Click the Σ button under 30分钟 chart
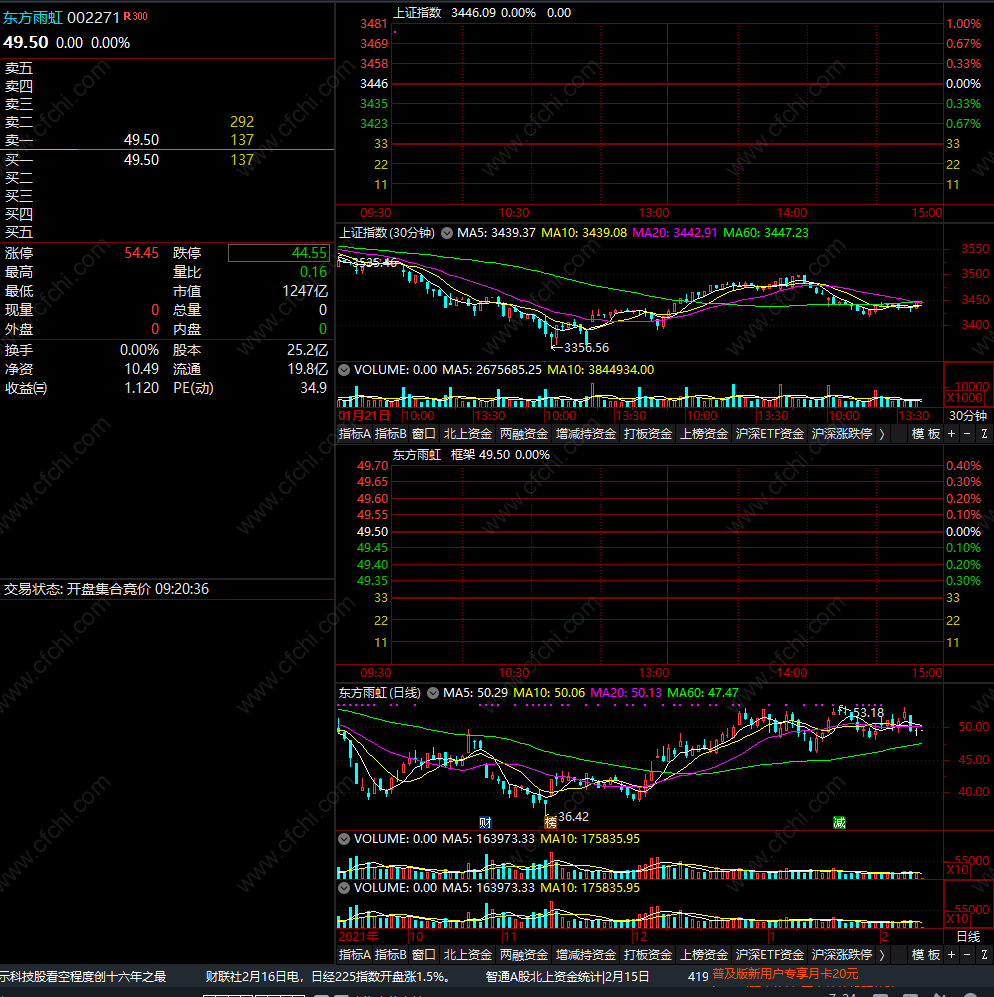Image resolution: width=994 pixels, height=997 pixels. pos(984,434)
